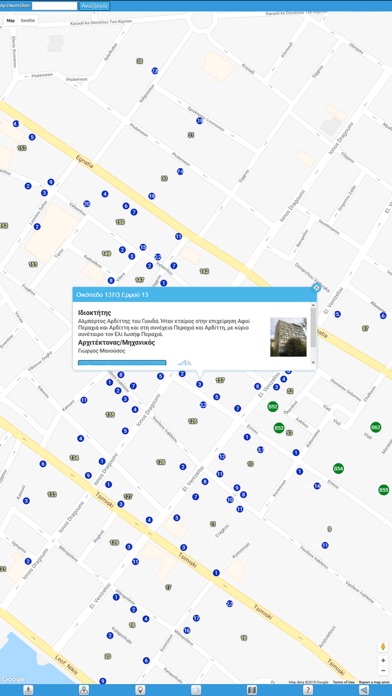Click the architect name Γιώργος Μανούσος
The height and width of the screenshot is (696, 392).
[x=101, y=351]
